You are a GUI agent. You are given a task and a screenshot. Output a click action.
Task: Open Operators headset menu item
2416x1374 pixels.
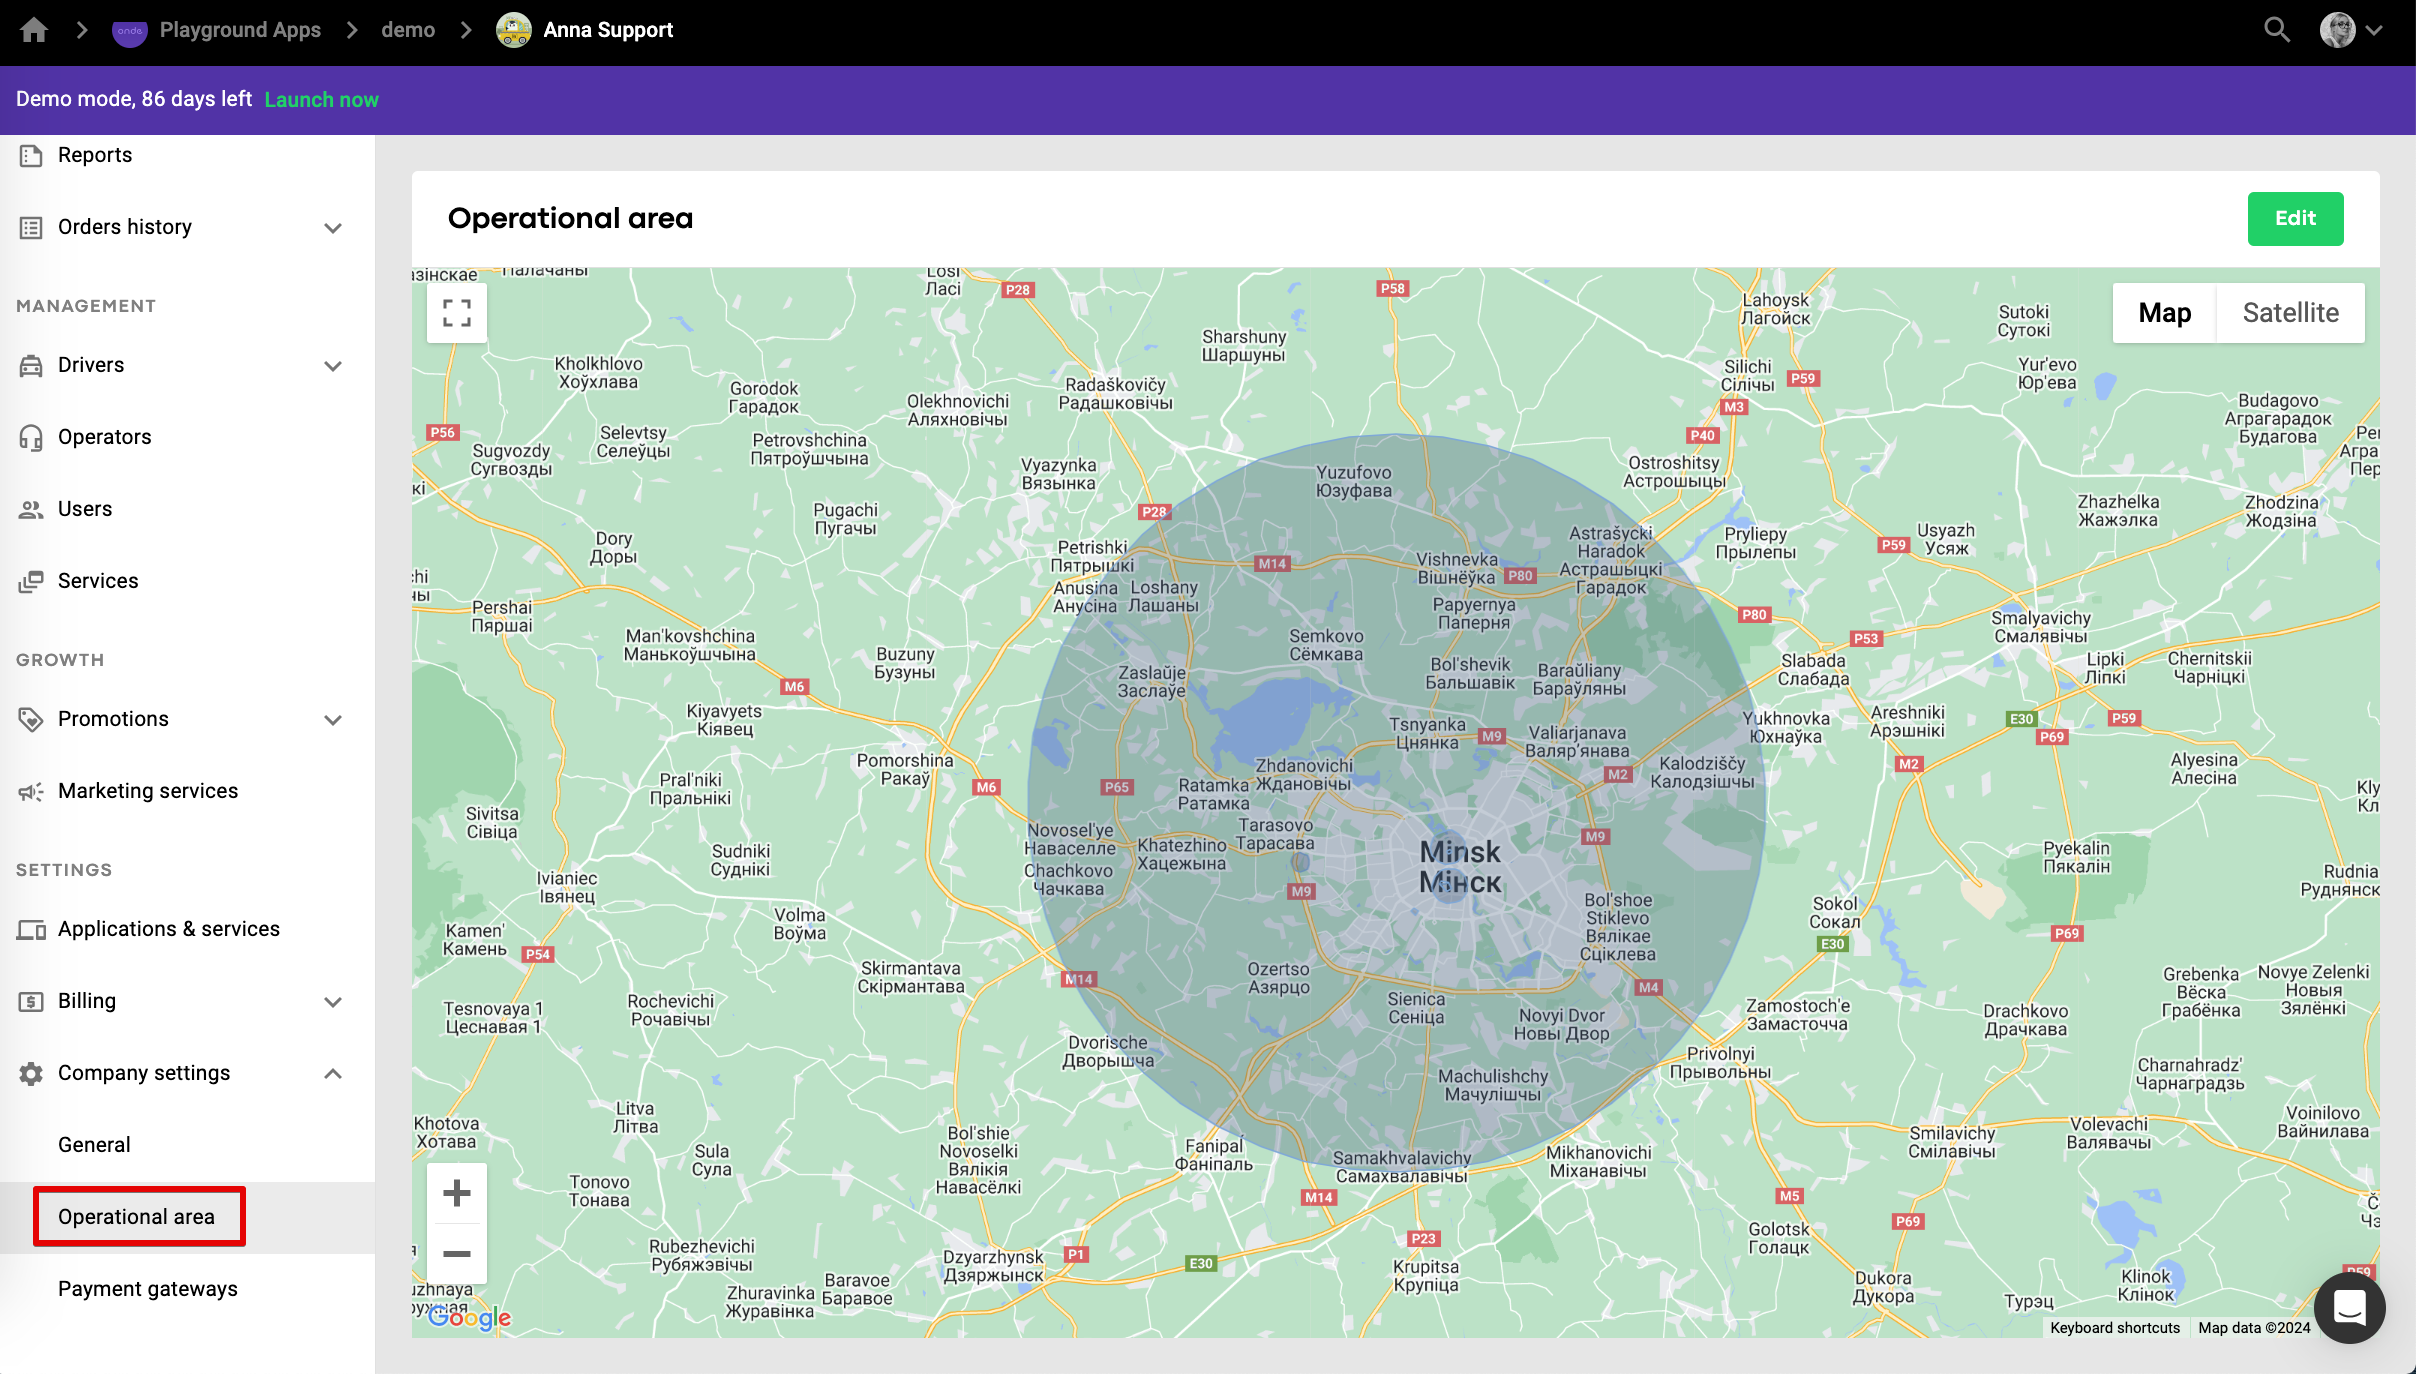(x=104, y=437)
